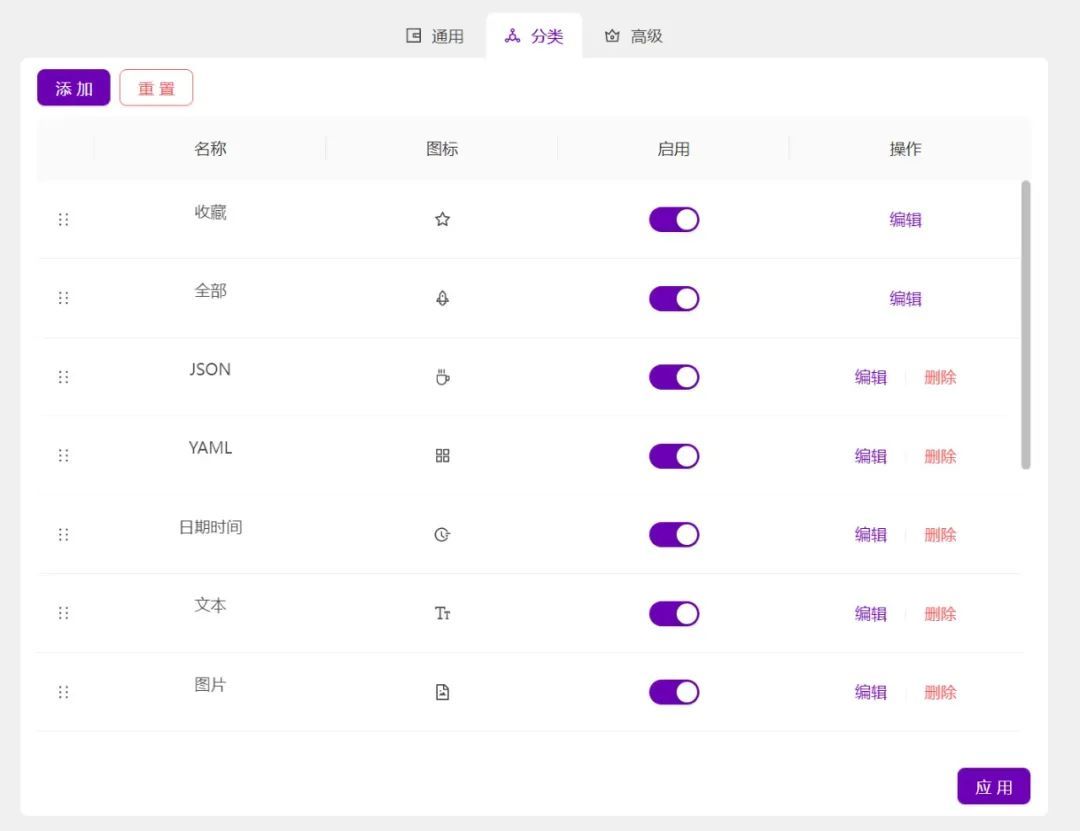Click the drag handle of YAML row
Viewport: 1080px width, 831px height.
(x=64, y=456)
